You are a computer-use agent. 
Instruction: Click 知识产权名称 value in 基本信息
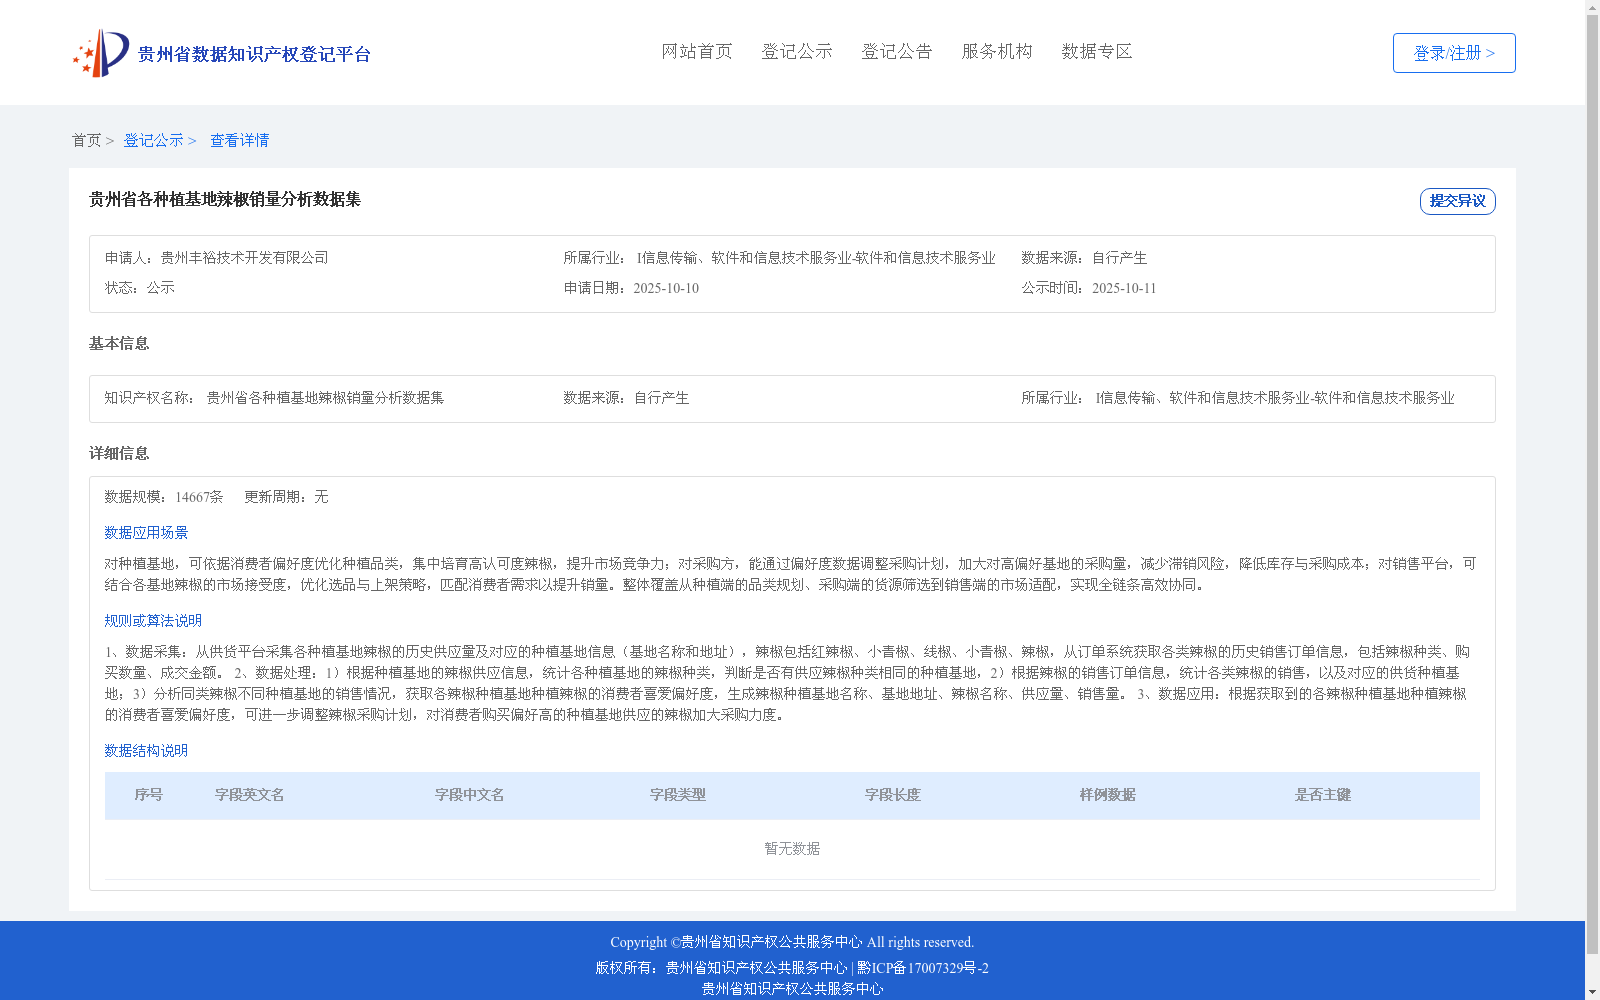(325, 398)
